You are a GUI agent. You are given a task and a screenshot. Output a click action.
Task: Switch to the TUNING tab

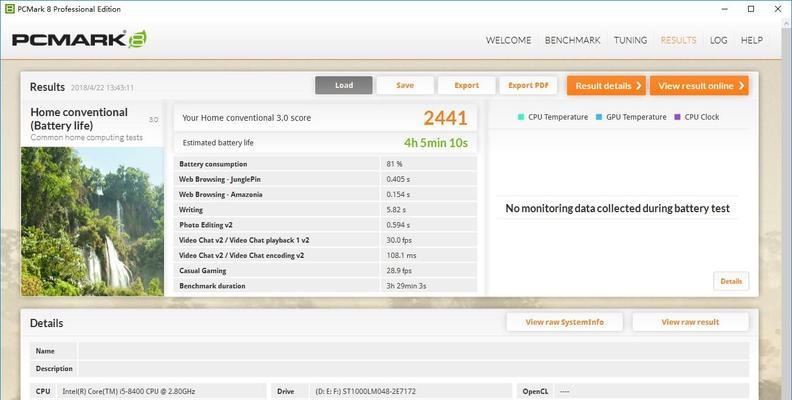pos(630,40)
